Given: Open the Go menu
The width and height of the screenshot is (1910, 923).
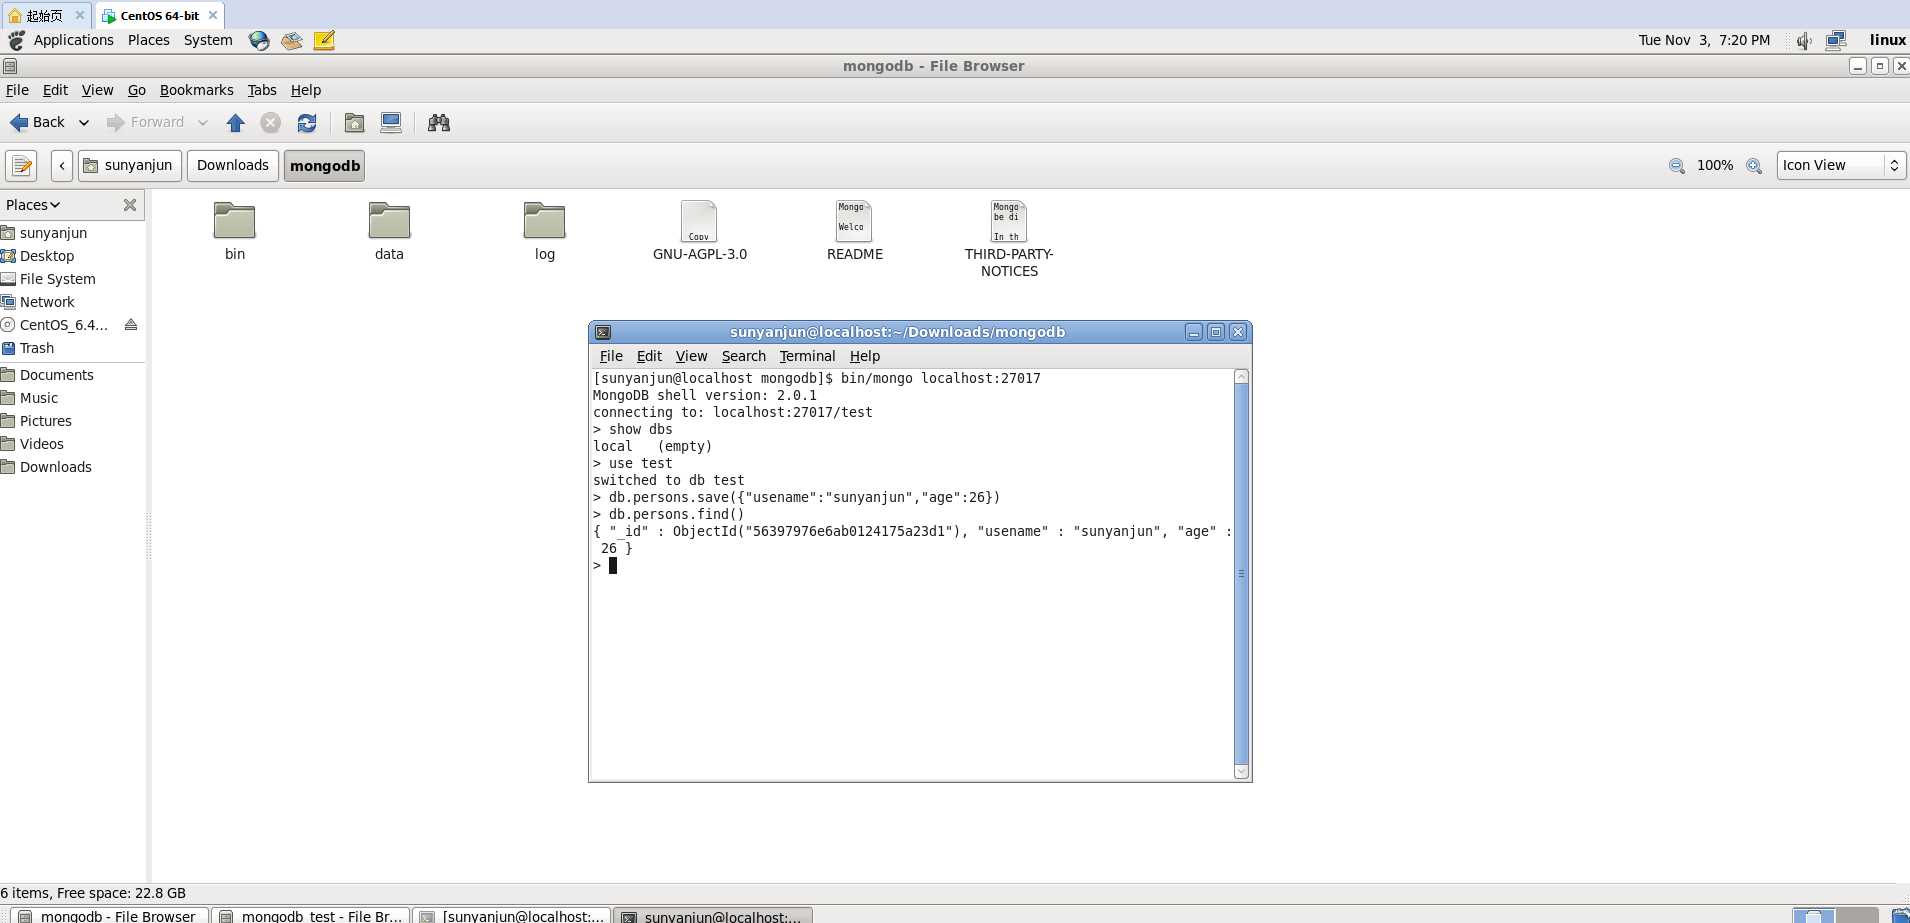Looking at the screenshot, I should pyautogui.click(x=137, y=90).
